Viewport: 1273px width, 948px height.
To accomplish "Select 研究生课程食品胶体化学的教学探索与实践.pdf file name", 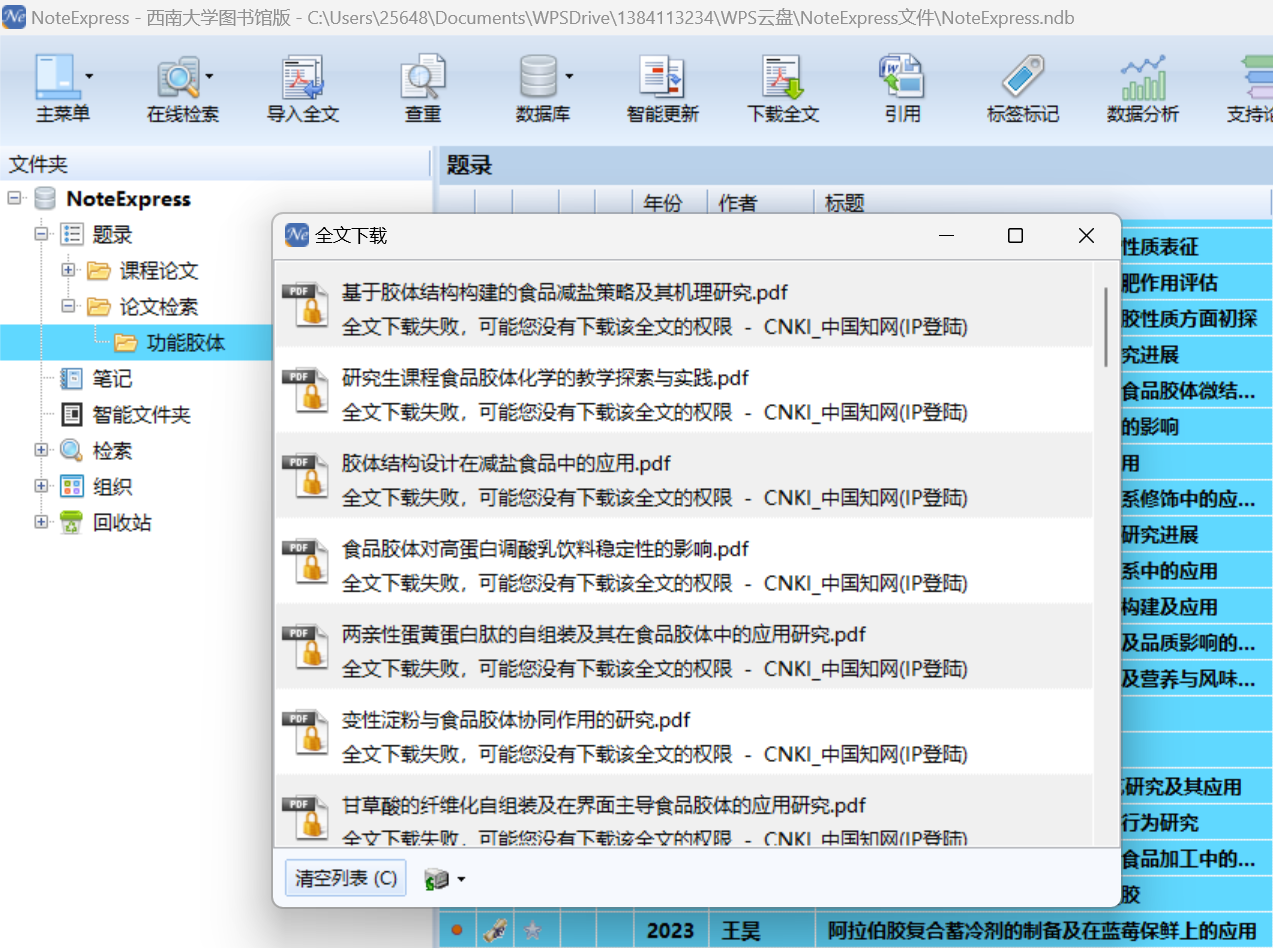I will [x=545, y=378].
